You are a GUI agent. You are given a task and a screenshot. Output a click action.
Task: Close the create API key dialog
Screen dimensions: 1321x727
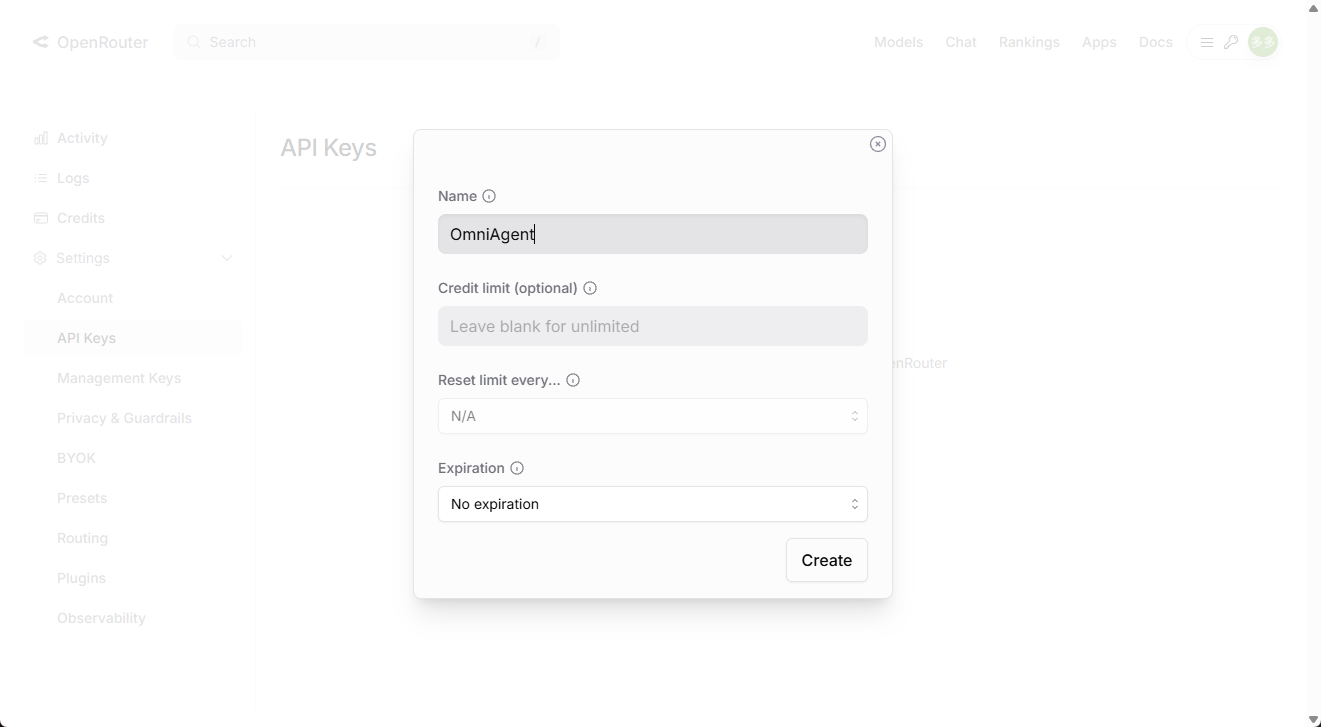(878, 144)
